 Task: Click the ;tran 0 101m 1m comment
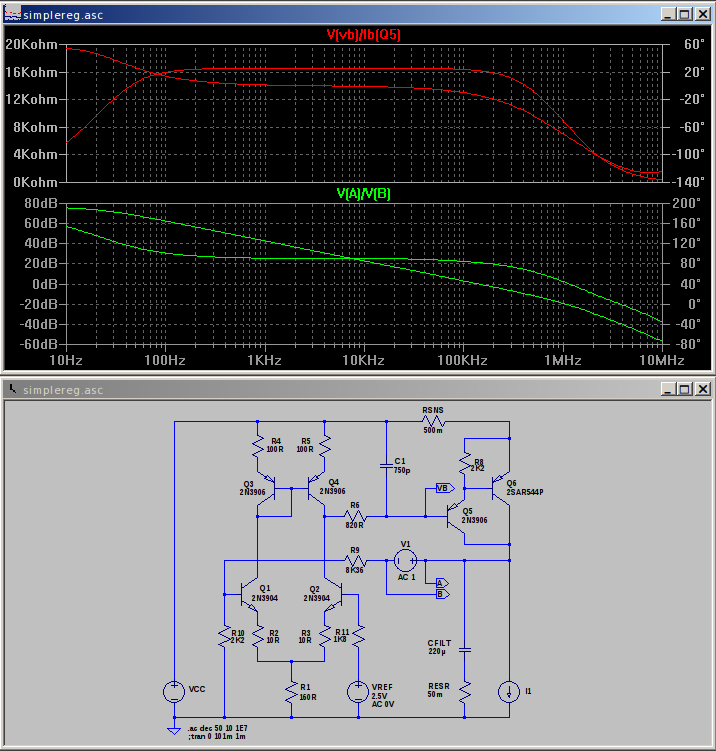217,736
